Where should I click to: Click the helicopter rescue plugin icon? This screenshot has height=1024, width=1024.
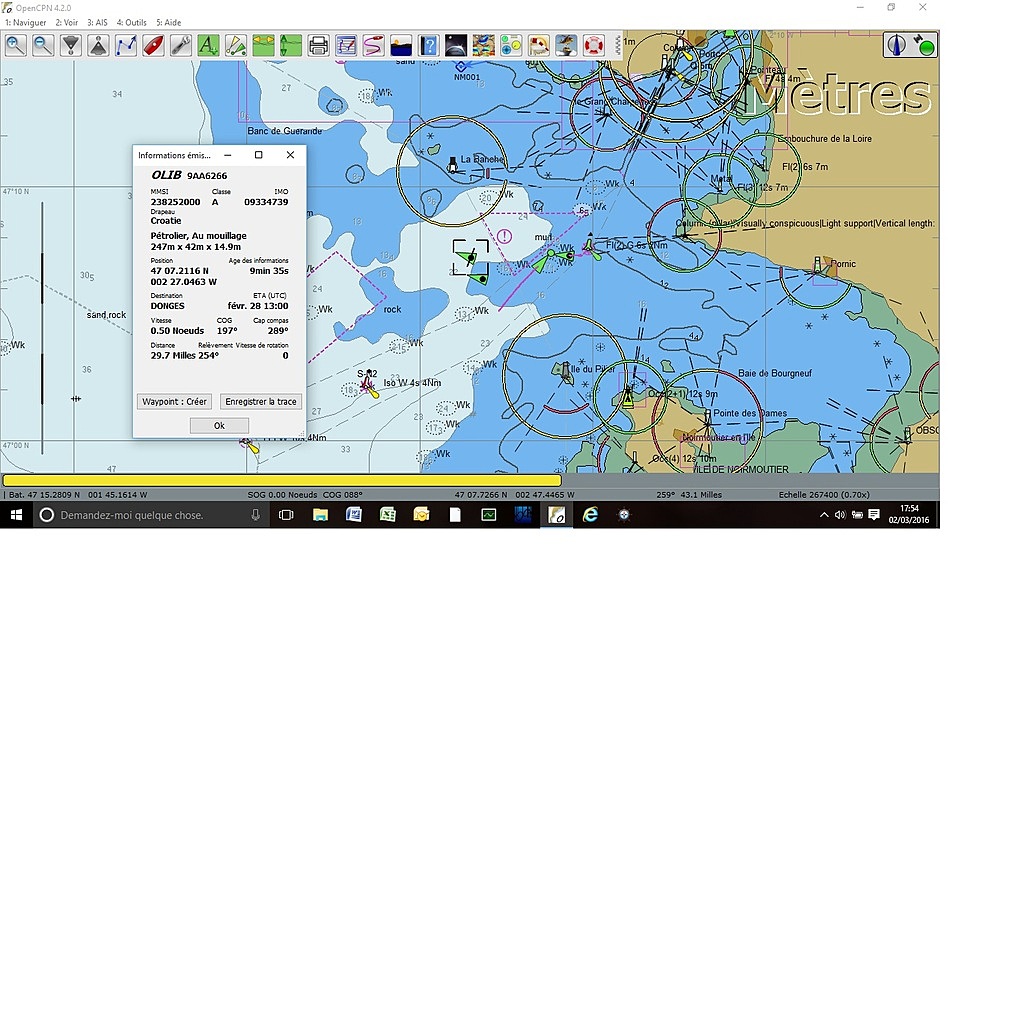pos(566,45)
